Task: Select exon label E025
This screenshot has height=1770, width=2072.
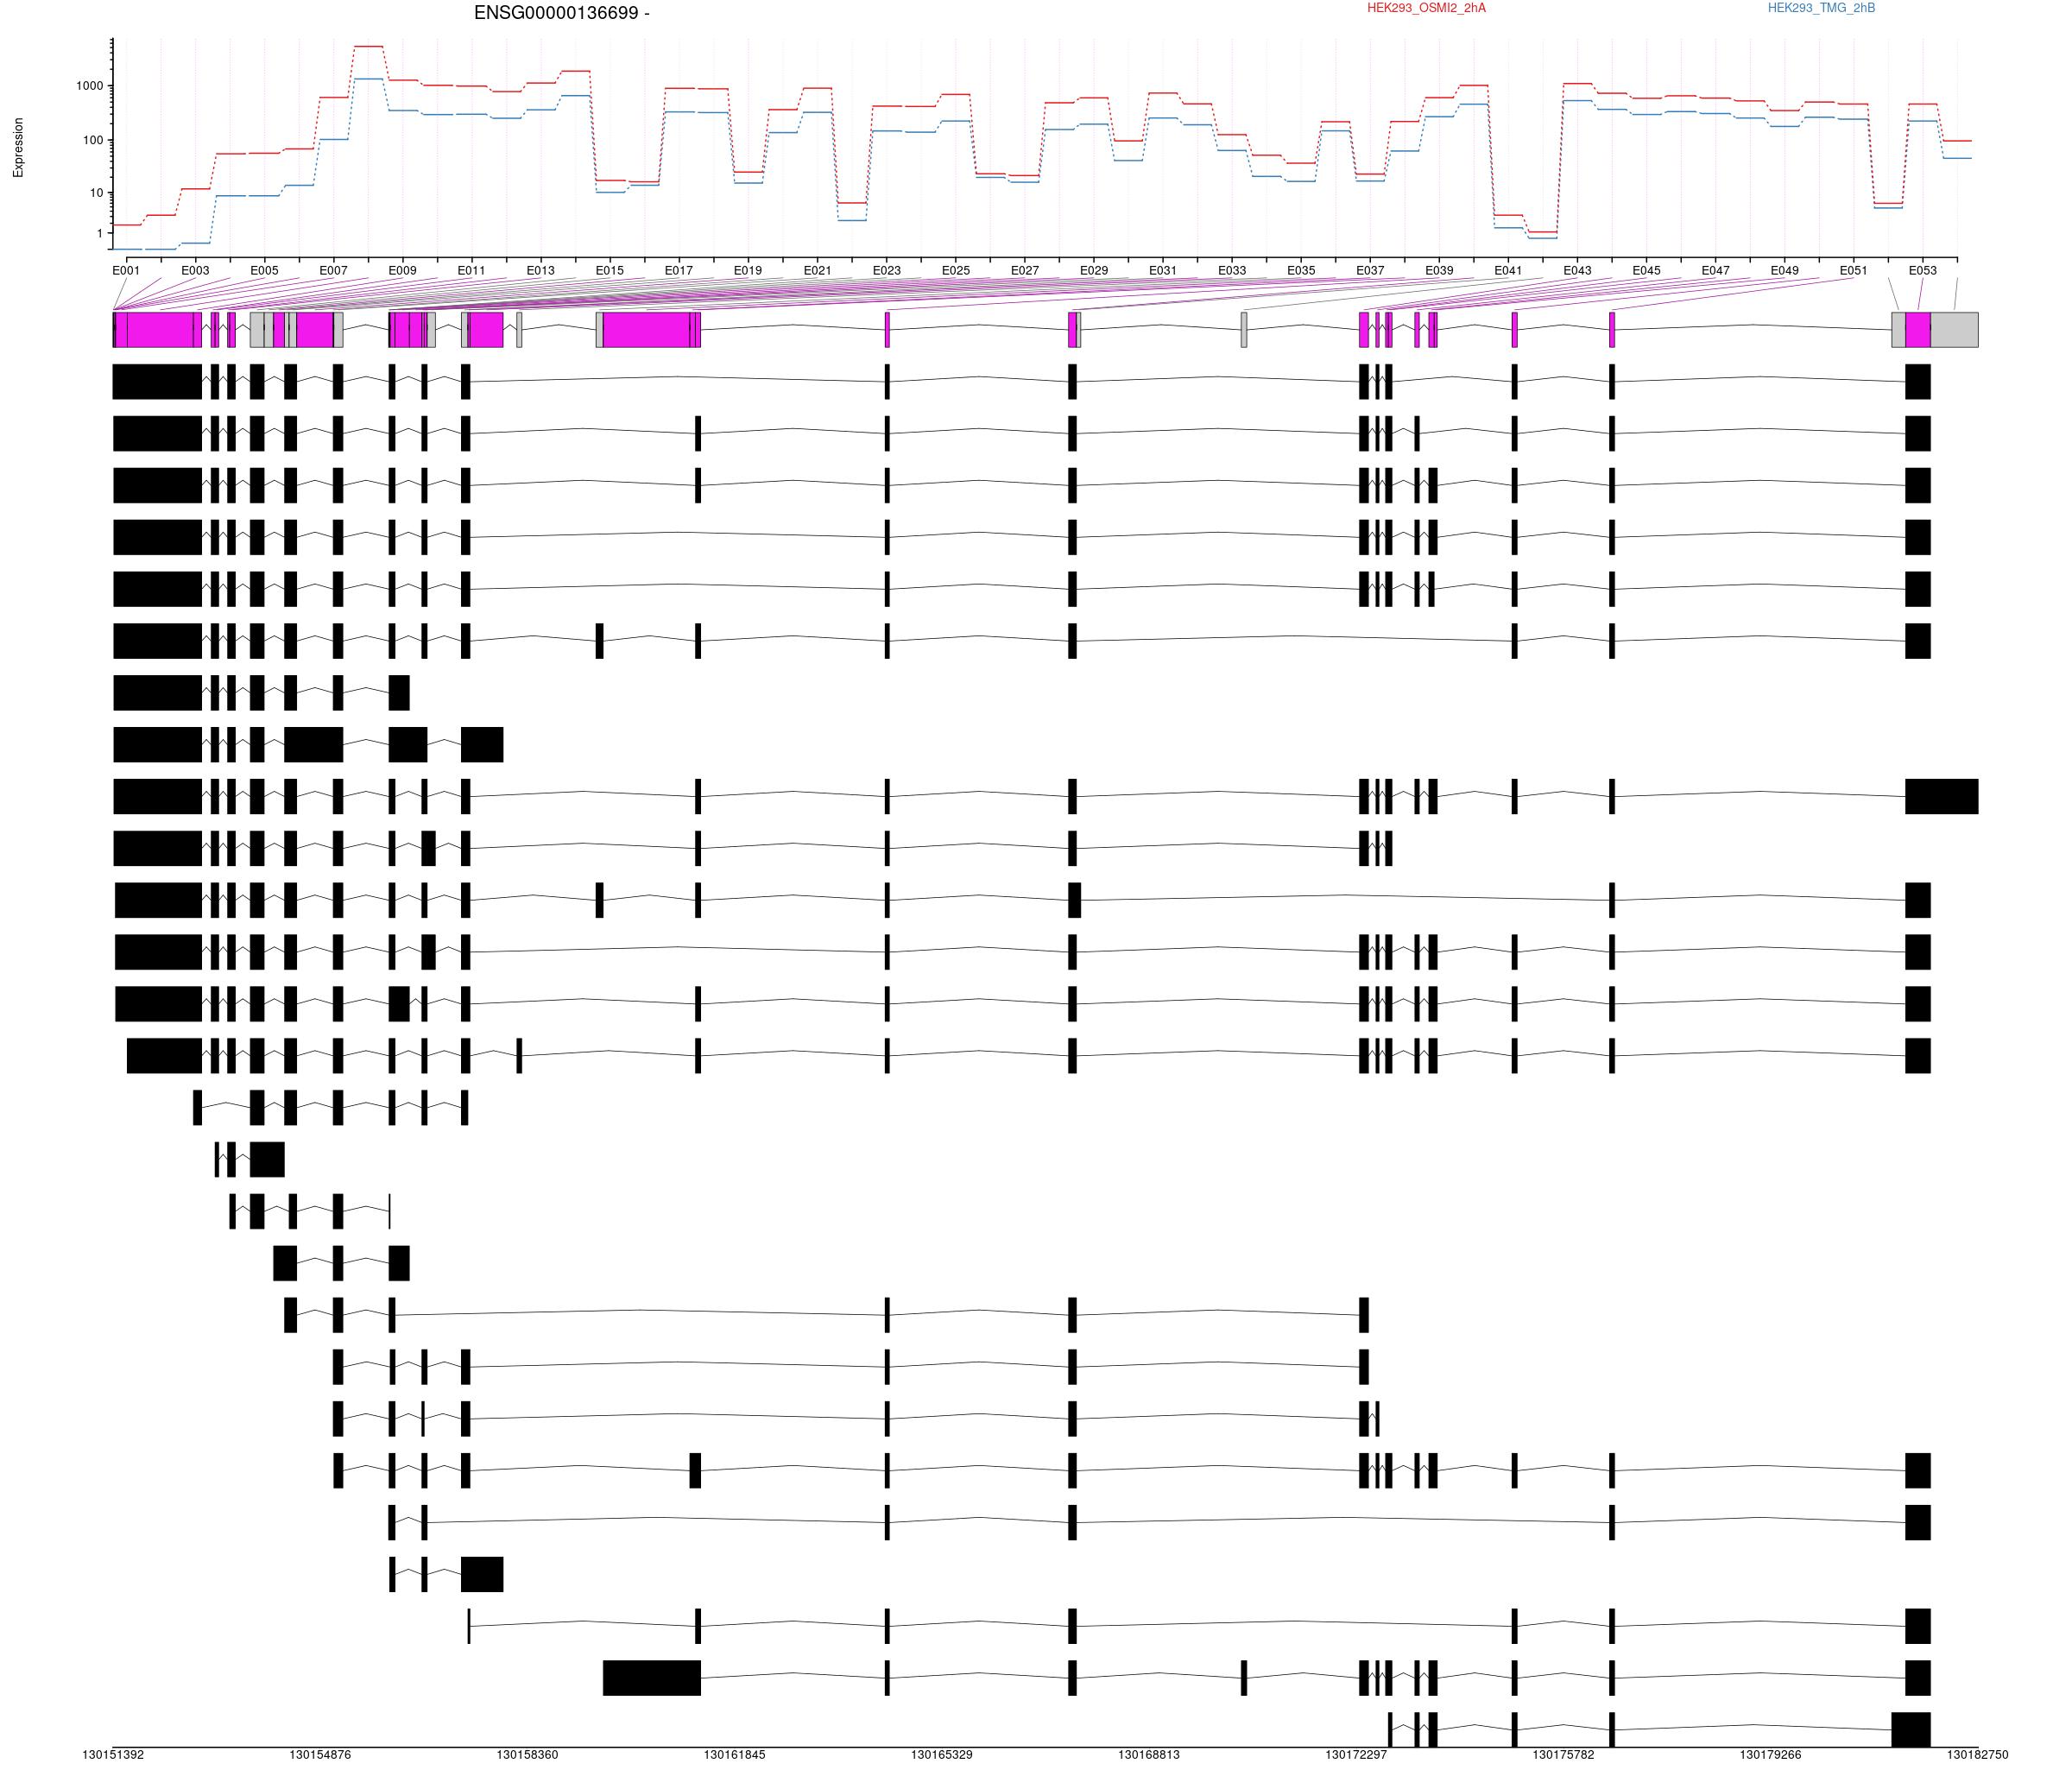Action: pyautogui.click(x=955, y=270)
